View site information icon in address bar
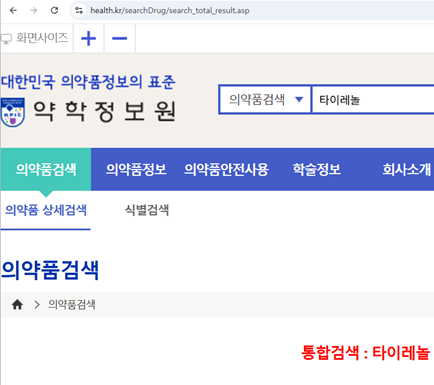The height and width of the screenshot is (385, 434). coord(79,10)
